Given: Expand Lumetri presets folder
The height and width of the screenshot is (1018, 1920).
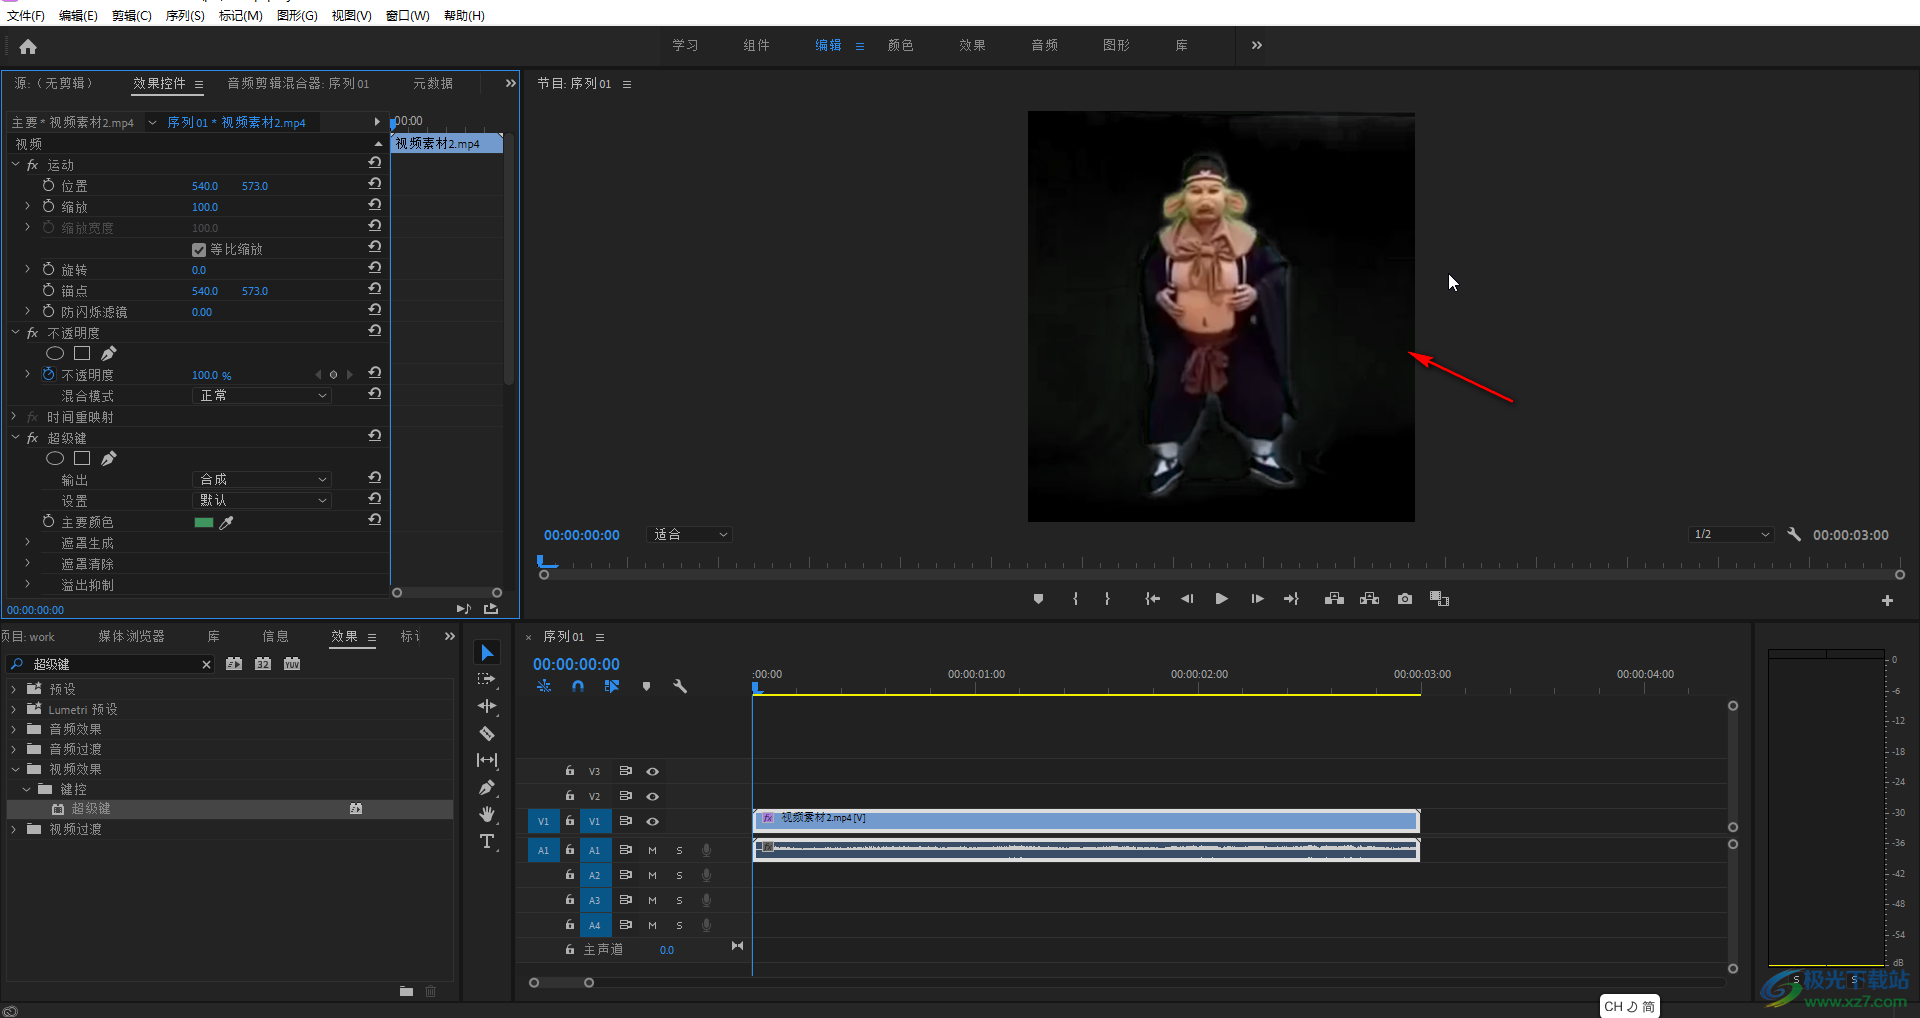Looking at the screenshot, I should pos(14,709).
